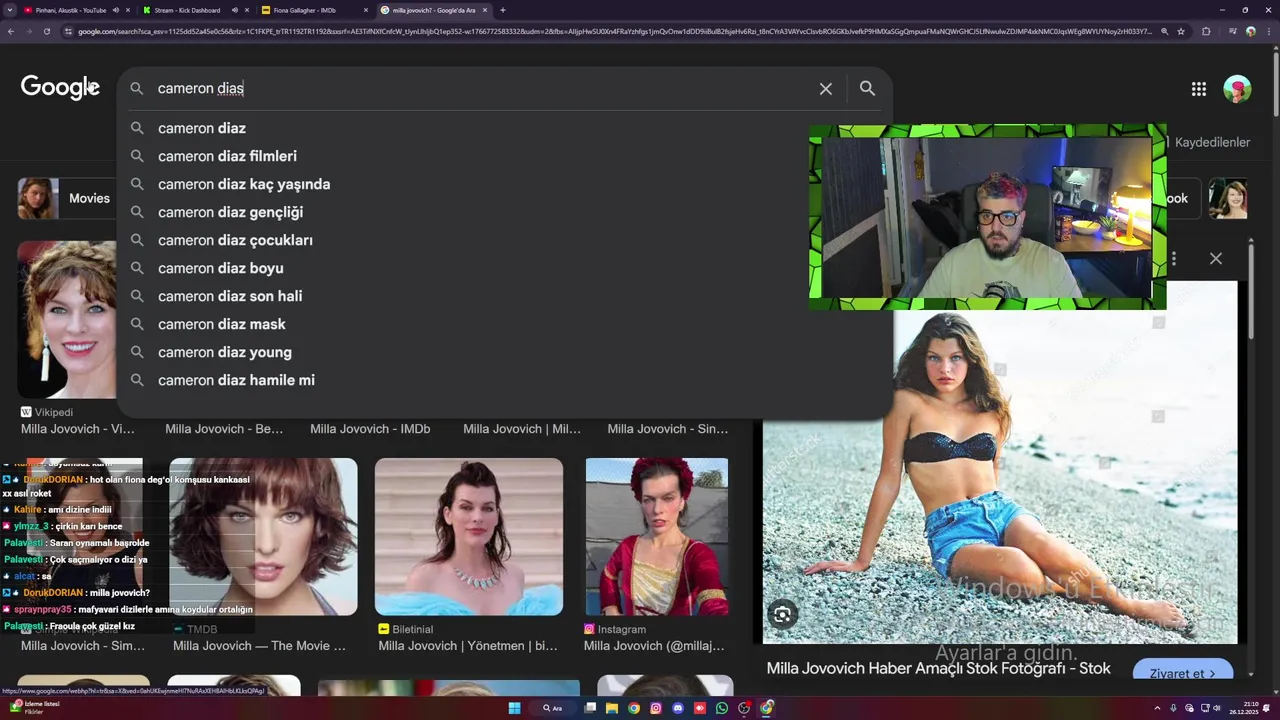1280x720 pixels.
Task: Click the browser address bar URL
Action: coord(614,32)
